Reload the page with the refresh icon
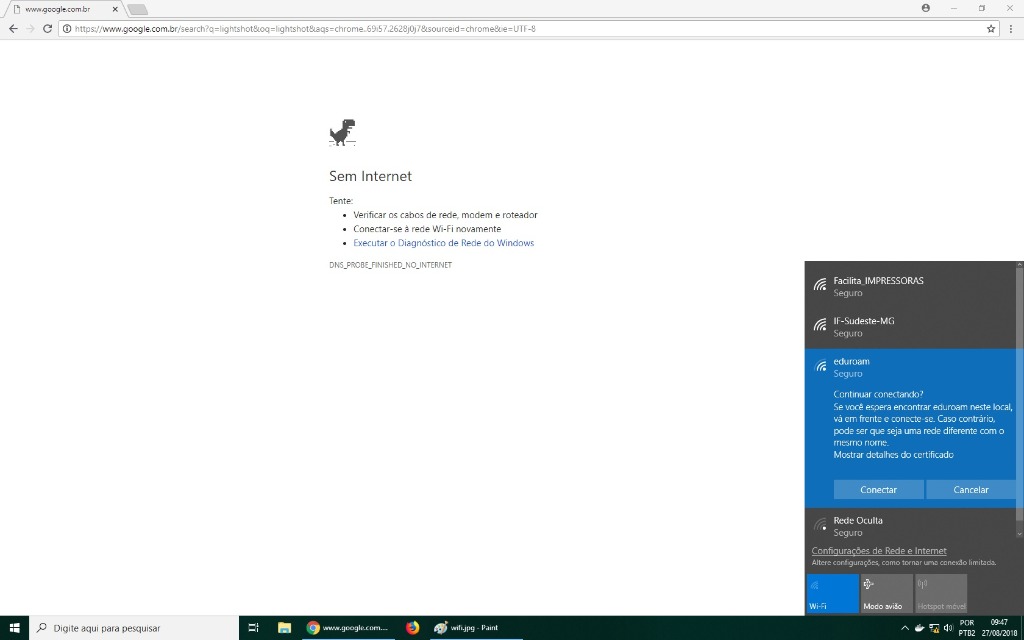The width and height of the screenshot is (1024, 640). (x=47, y=29)
